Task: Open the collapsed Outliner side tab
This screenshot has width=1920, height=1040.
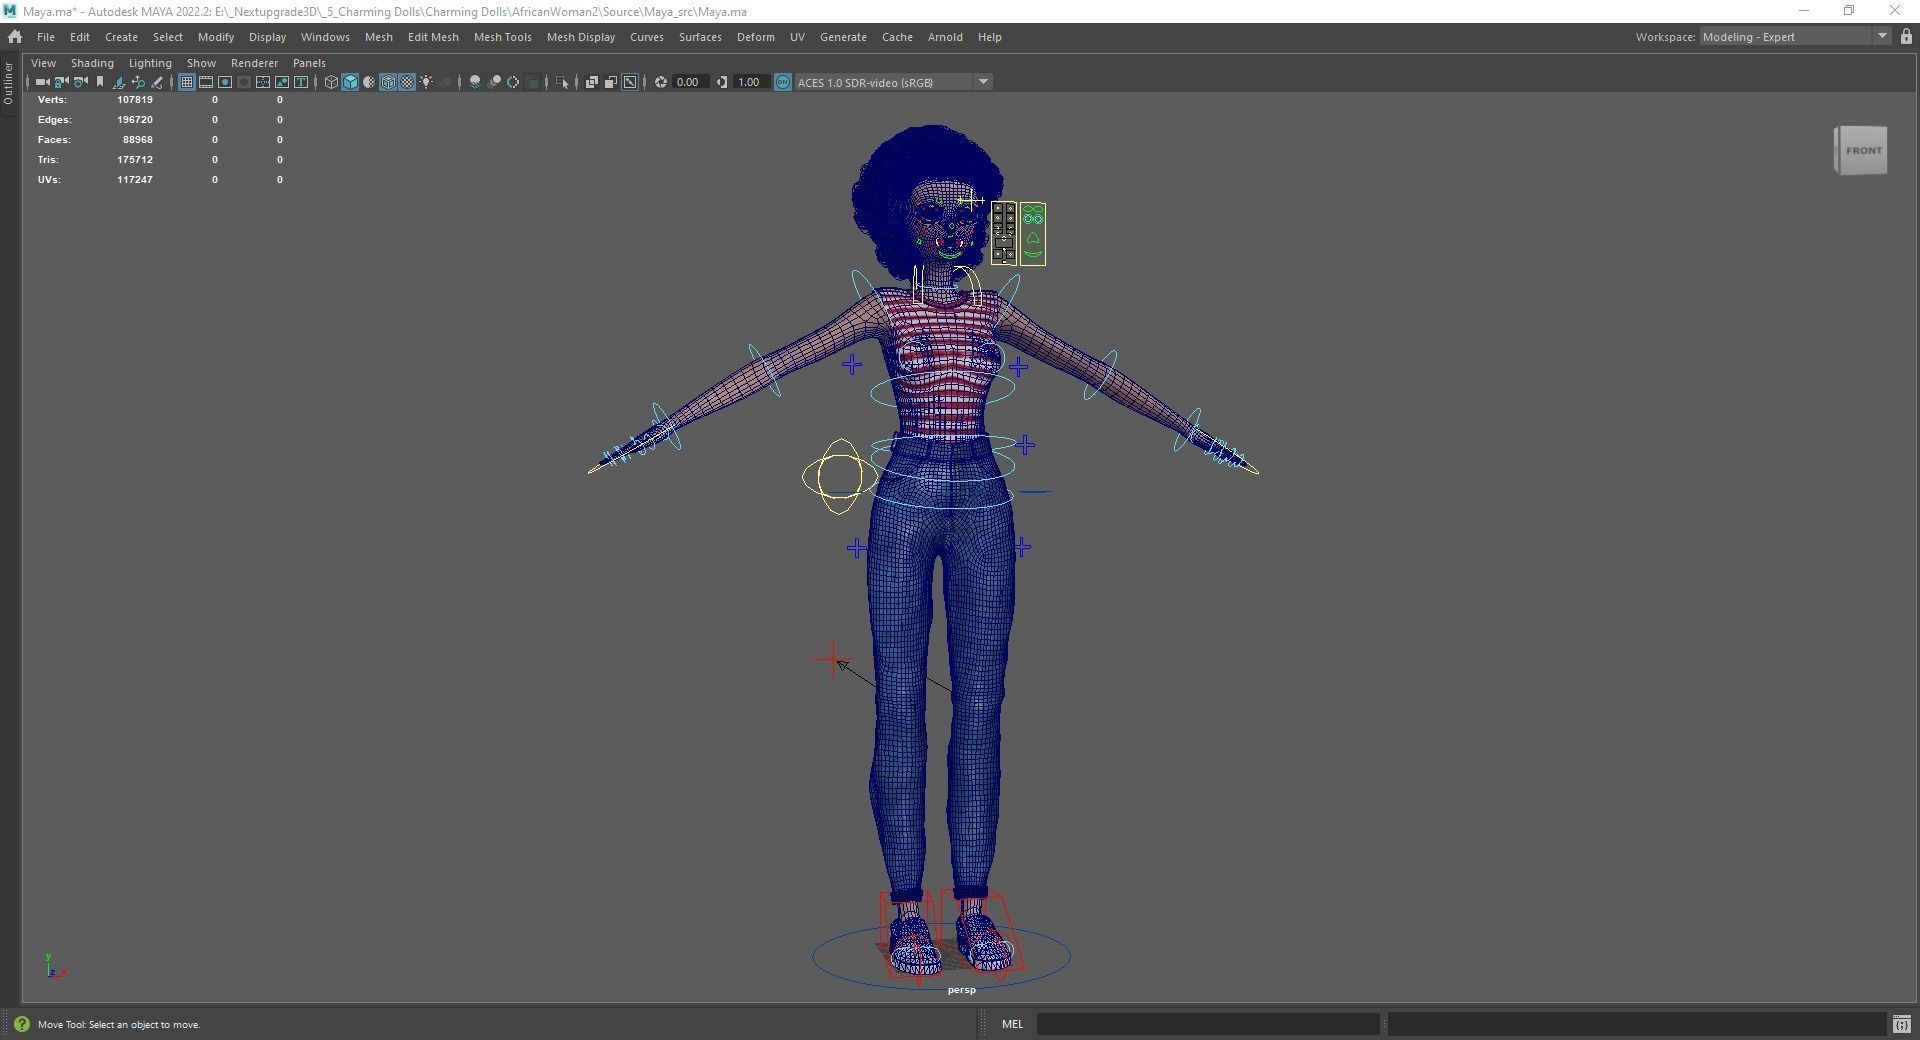Action: pos(8,82)
